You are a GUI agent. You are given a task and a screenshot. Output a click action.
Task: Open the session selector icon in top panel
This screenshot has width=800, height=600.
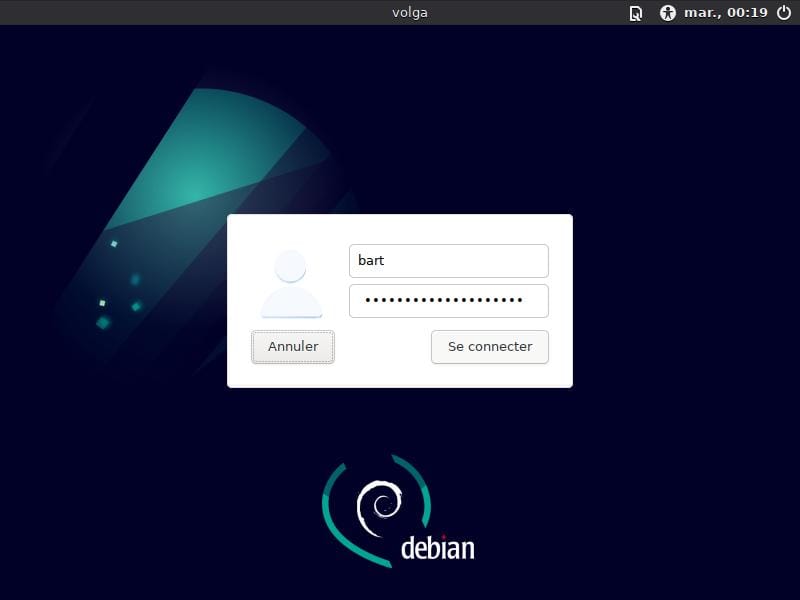(x=636, y=13)
